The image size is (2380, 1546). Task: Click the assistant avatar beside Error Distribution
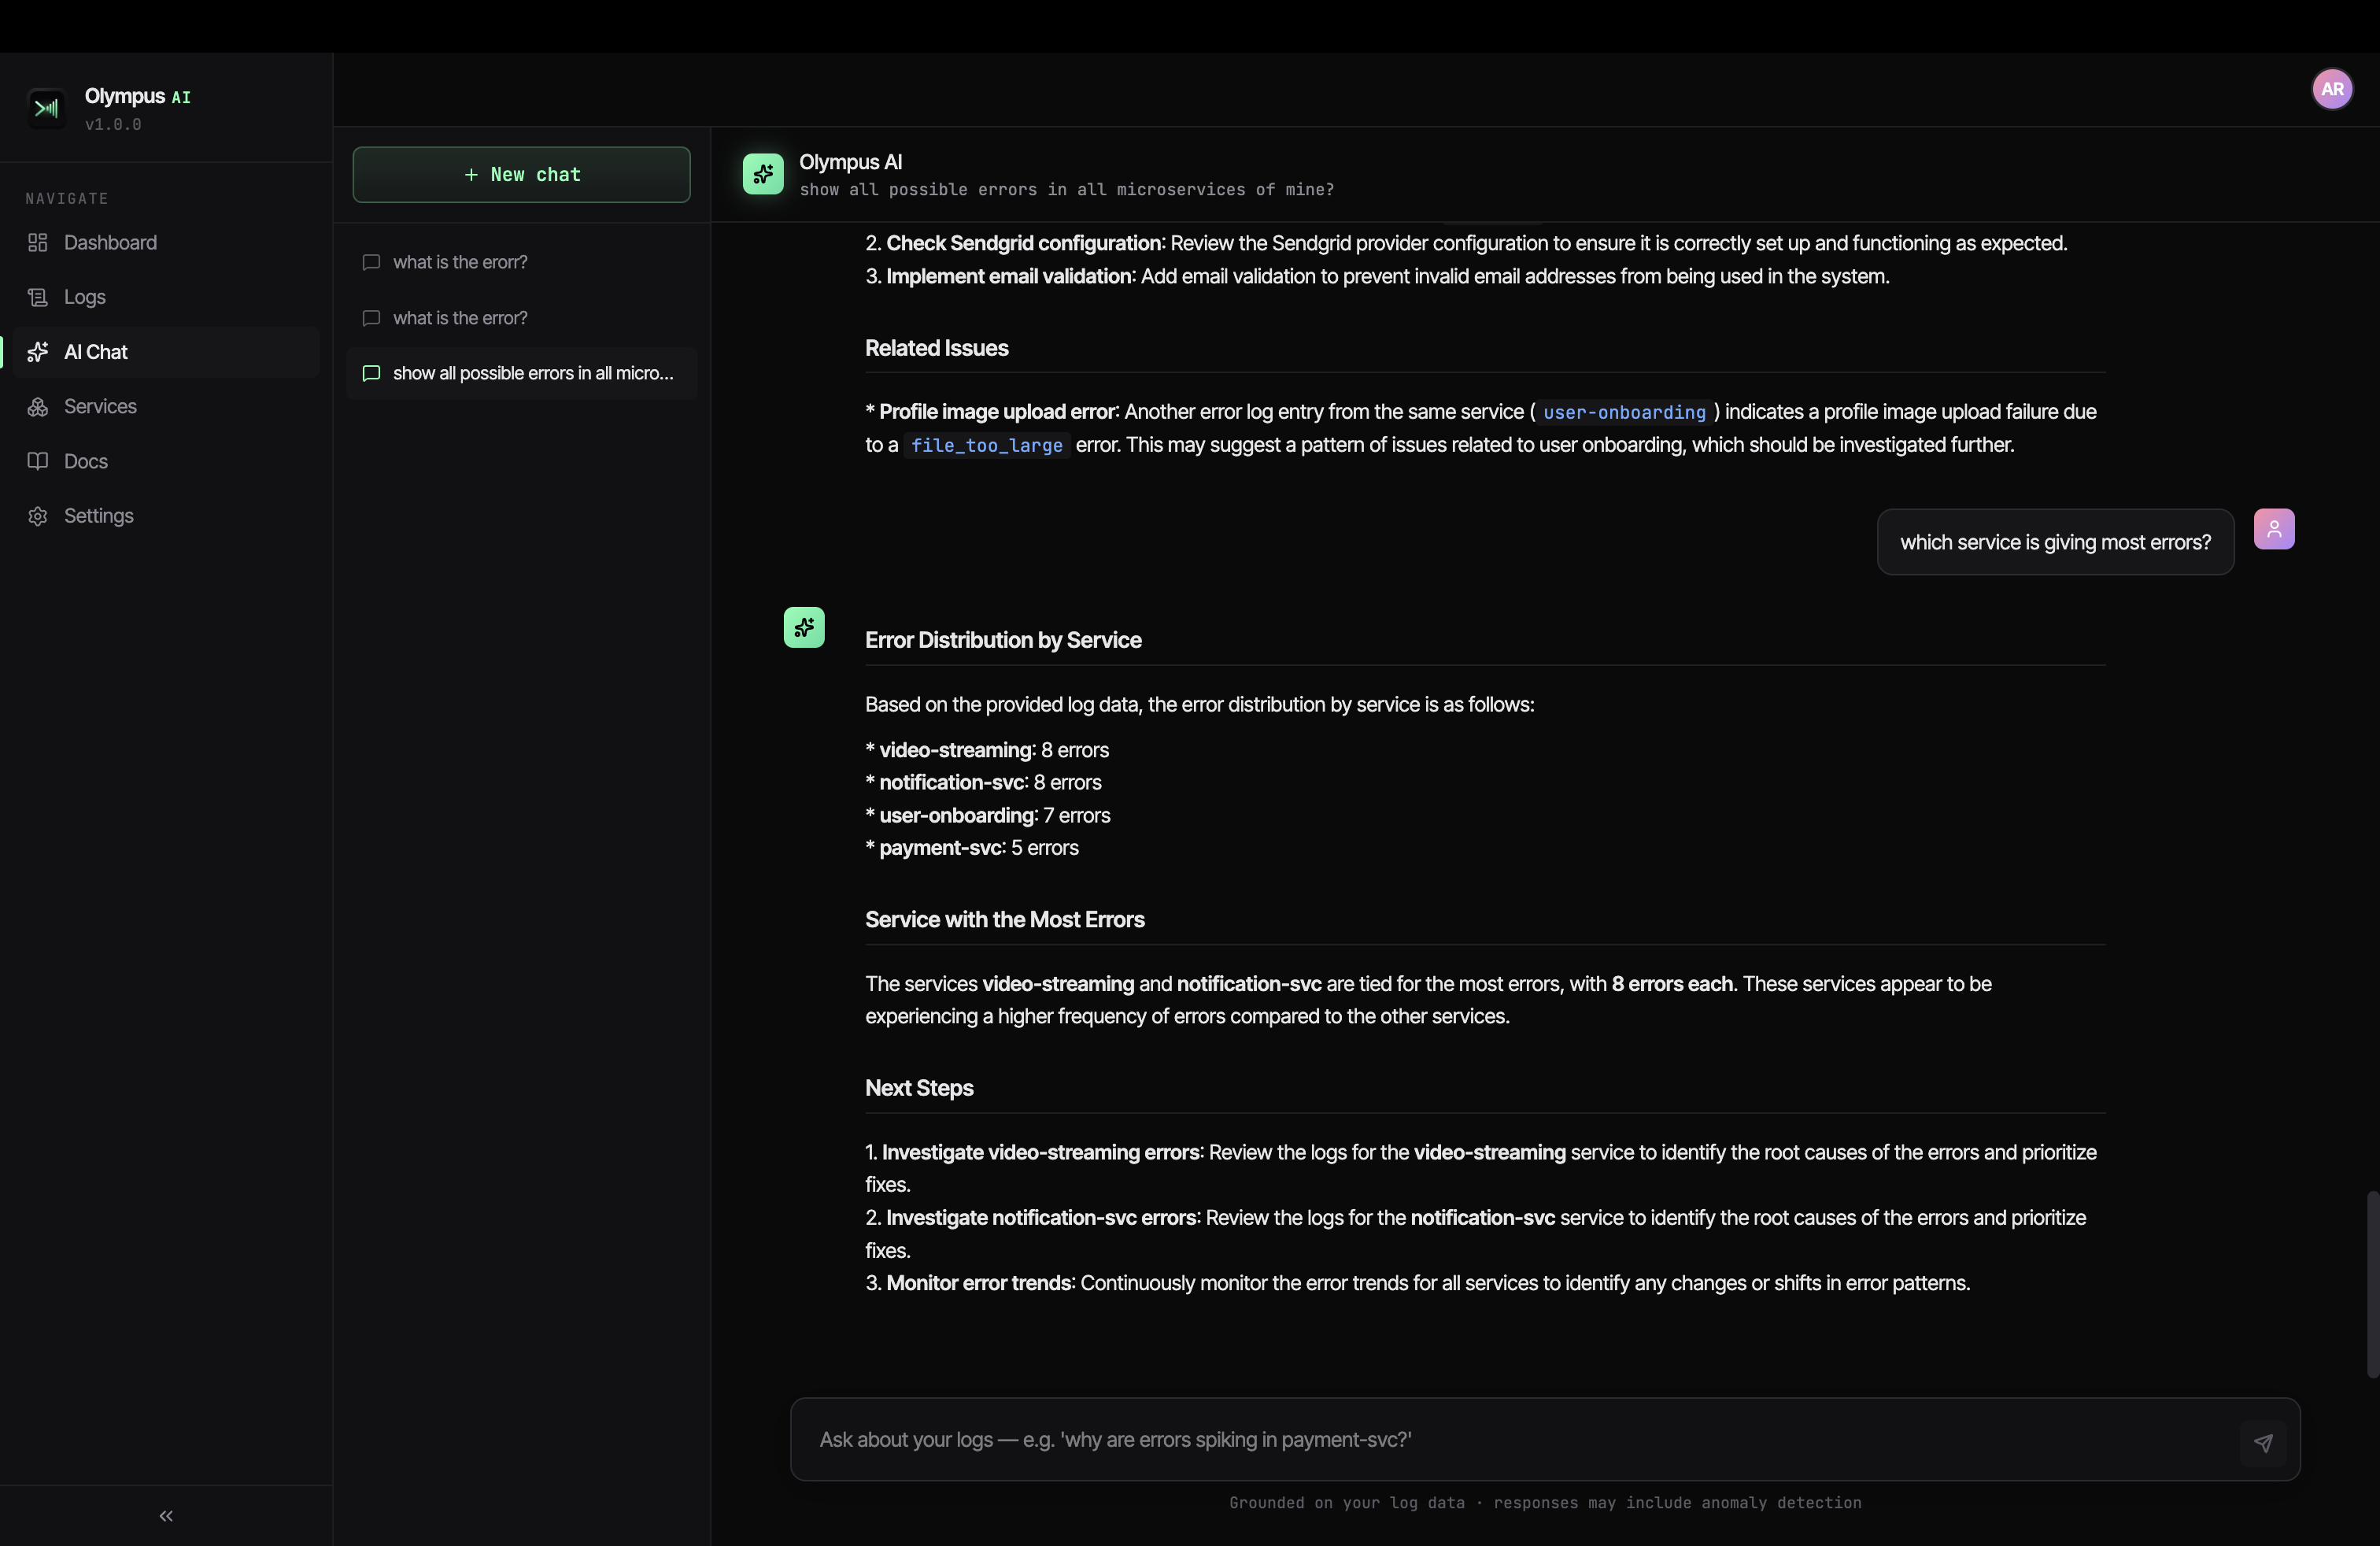(x=804, y=627)
